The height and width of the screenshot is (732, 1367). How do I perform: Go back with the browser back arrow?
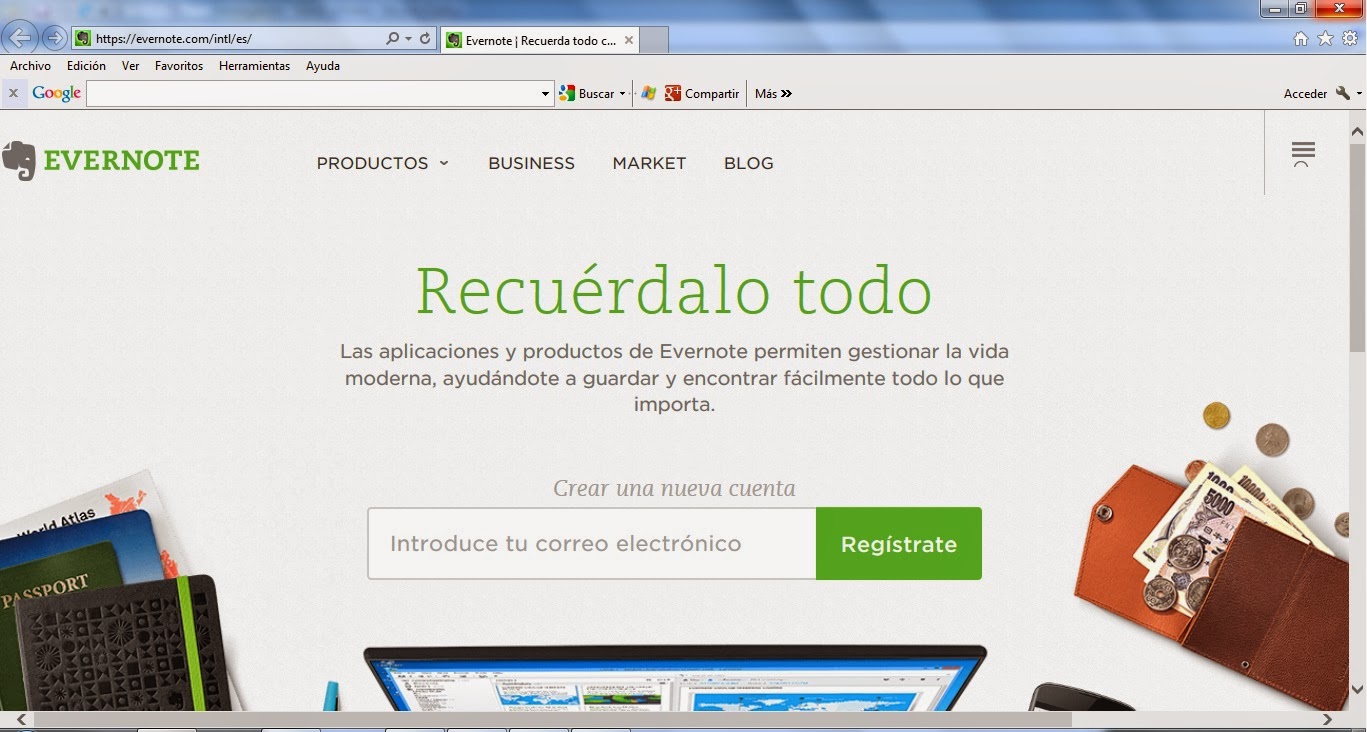click(20, 38)
